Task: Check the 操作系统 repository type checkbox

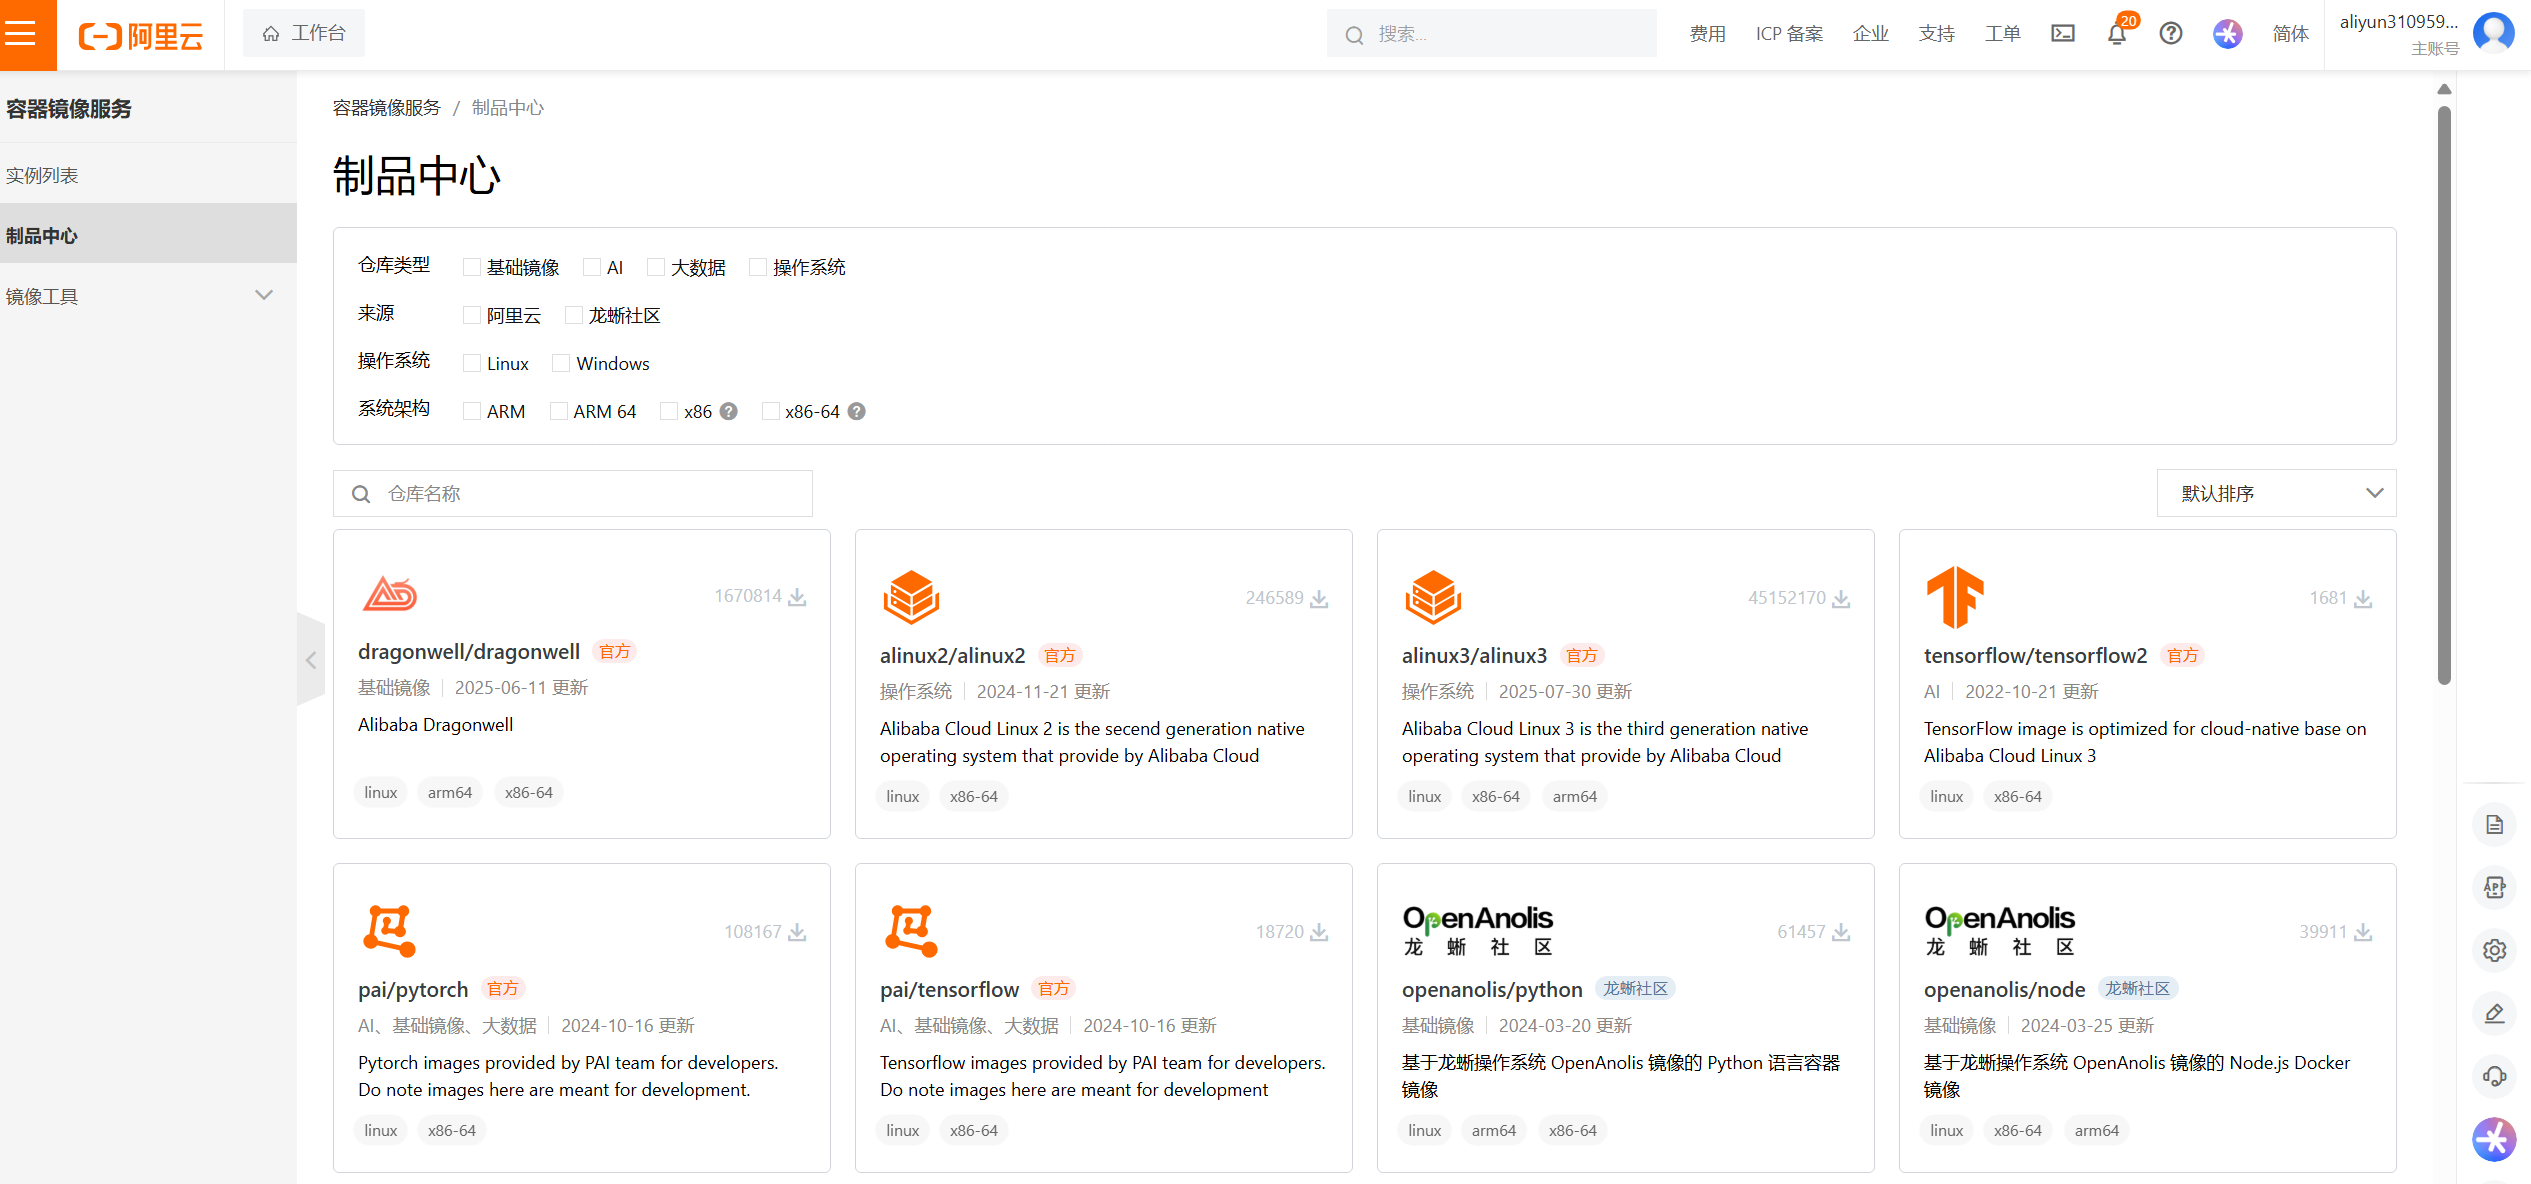Action: pos(758,267)
